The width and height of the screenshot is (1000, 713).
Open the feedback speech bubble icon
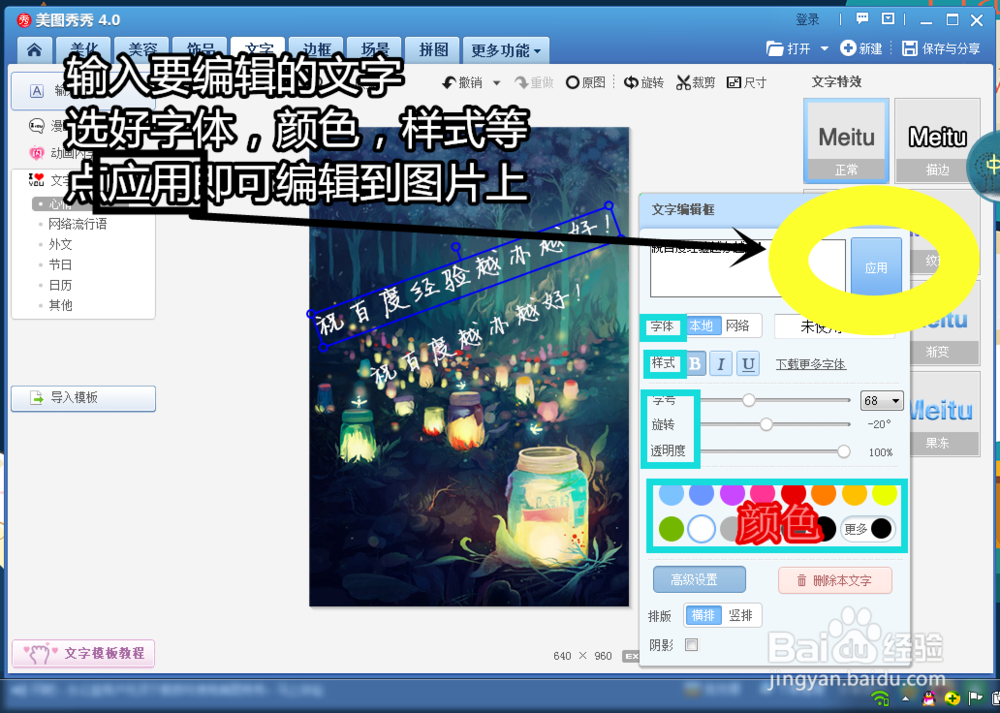click(x=862, y=18)
